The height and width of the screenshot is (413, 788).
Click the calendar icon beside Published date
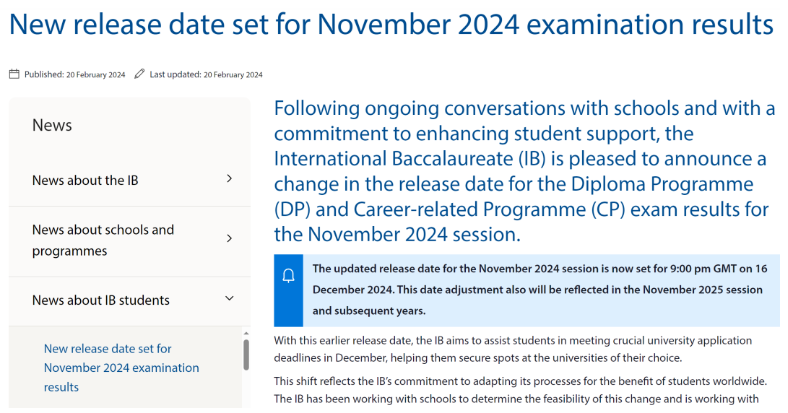coord(14,74)
